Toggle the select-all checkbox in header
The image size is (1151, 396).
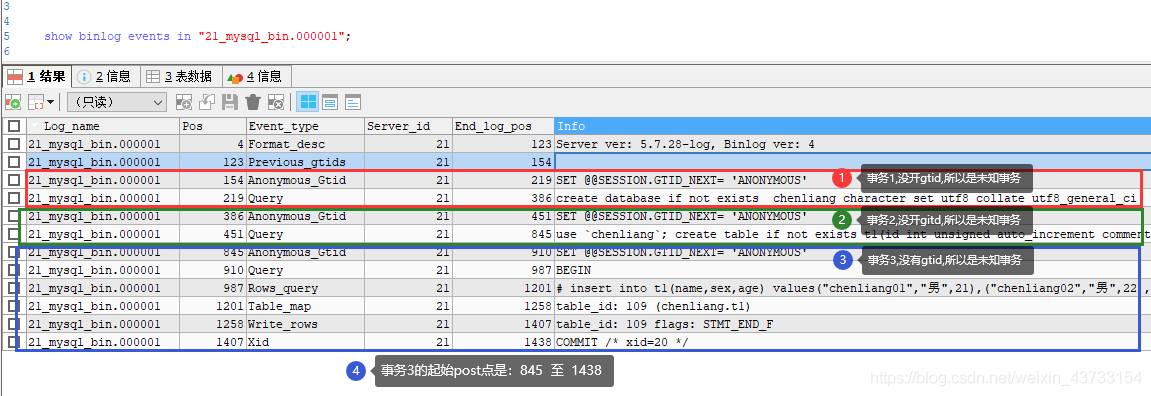[13, 126]
